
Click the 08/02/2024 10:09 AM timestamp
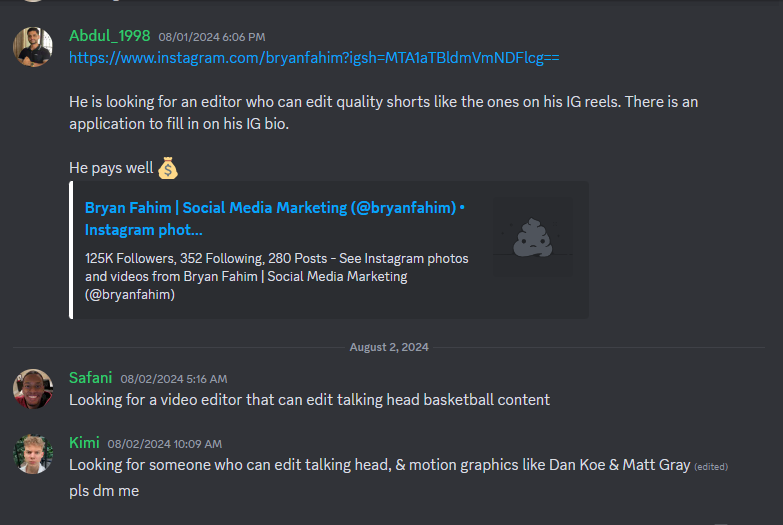tap(164, 444)
